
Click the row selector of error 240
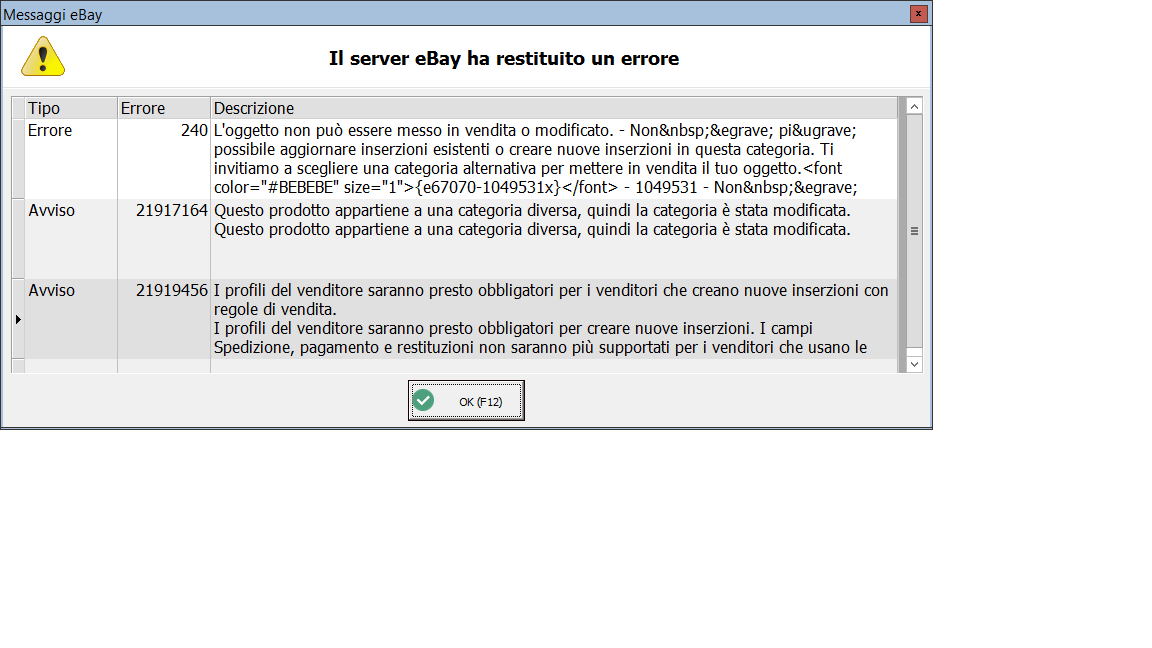point(18,159)
